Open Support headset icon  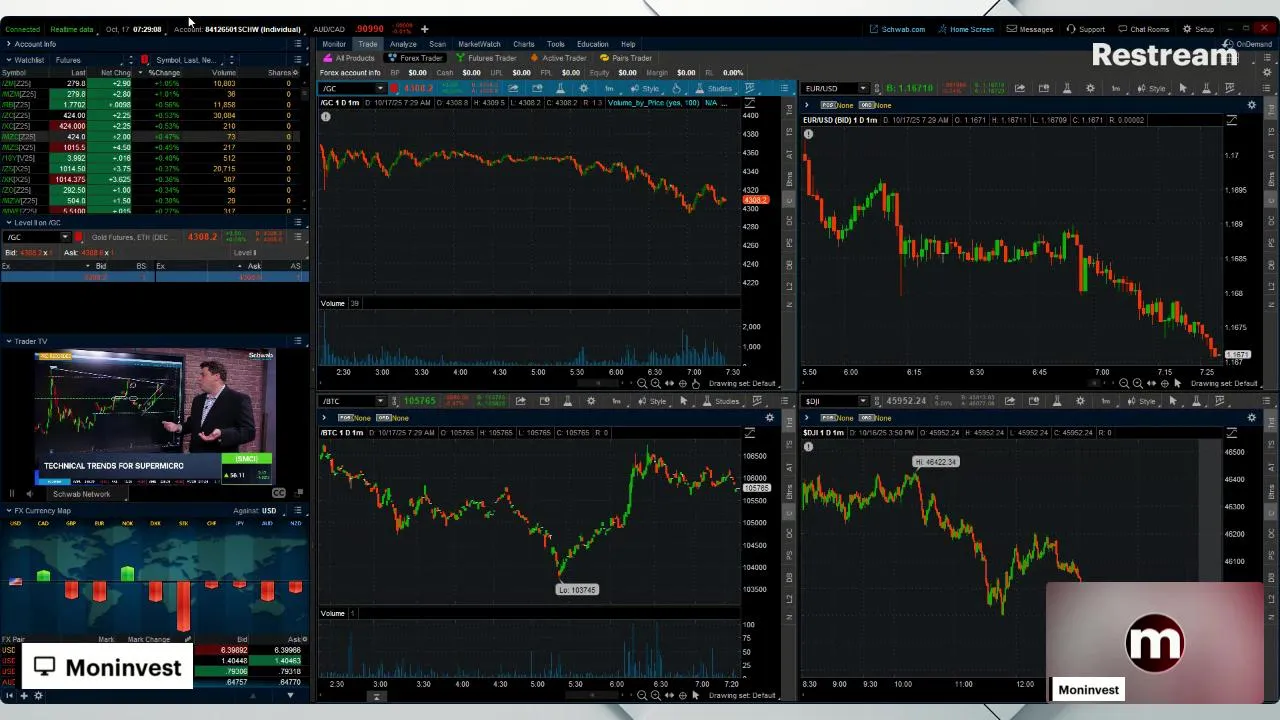point(1086,29)
